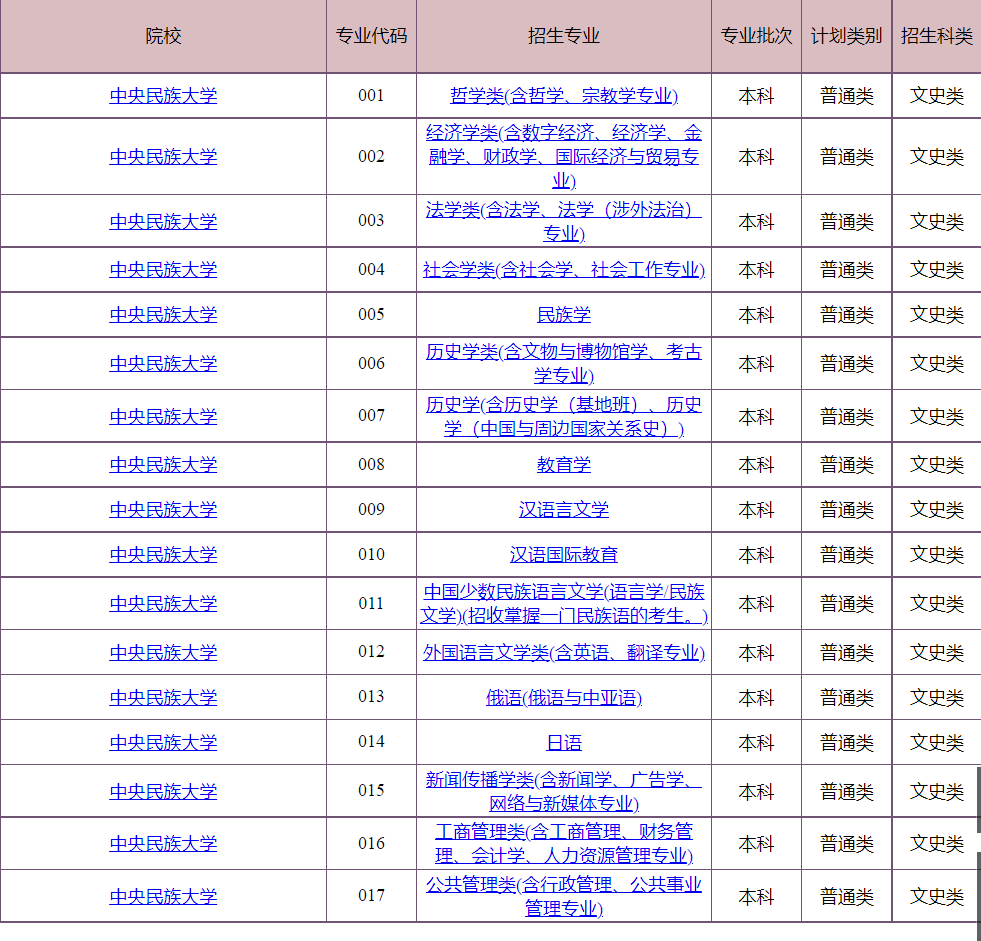The width and height of the screenshot is (981, 941).
Task: Open the 日语 major link
Action: click(x=564, y=743)
